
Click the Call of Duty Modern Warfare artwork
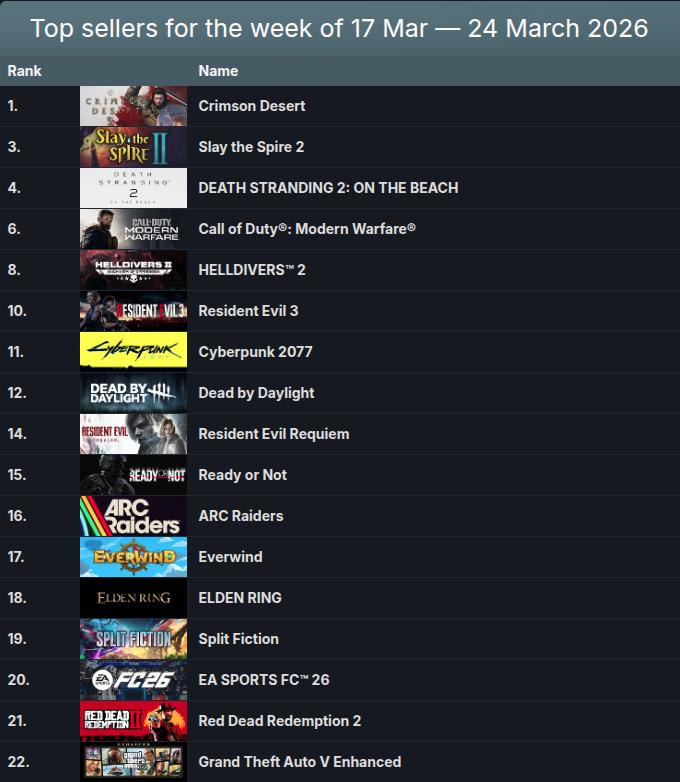[133, 229]
